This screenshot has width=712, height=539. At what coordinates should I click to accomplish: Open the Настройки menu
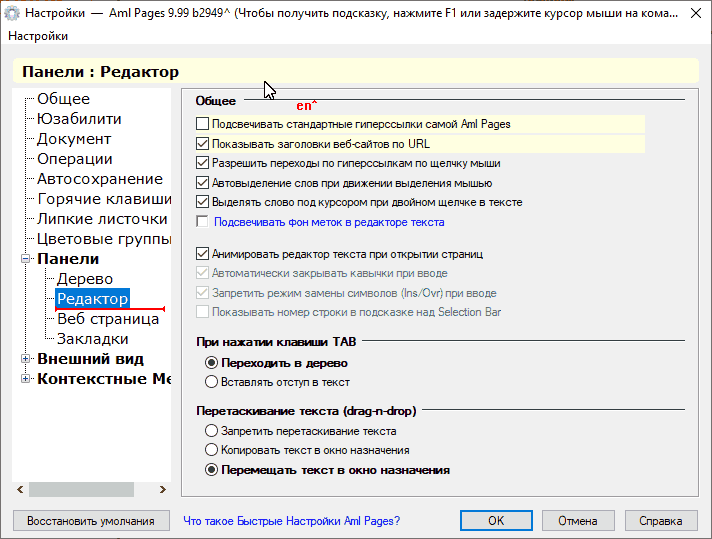(x=38, y=36)
